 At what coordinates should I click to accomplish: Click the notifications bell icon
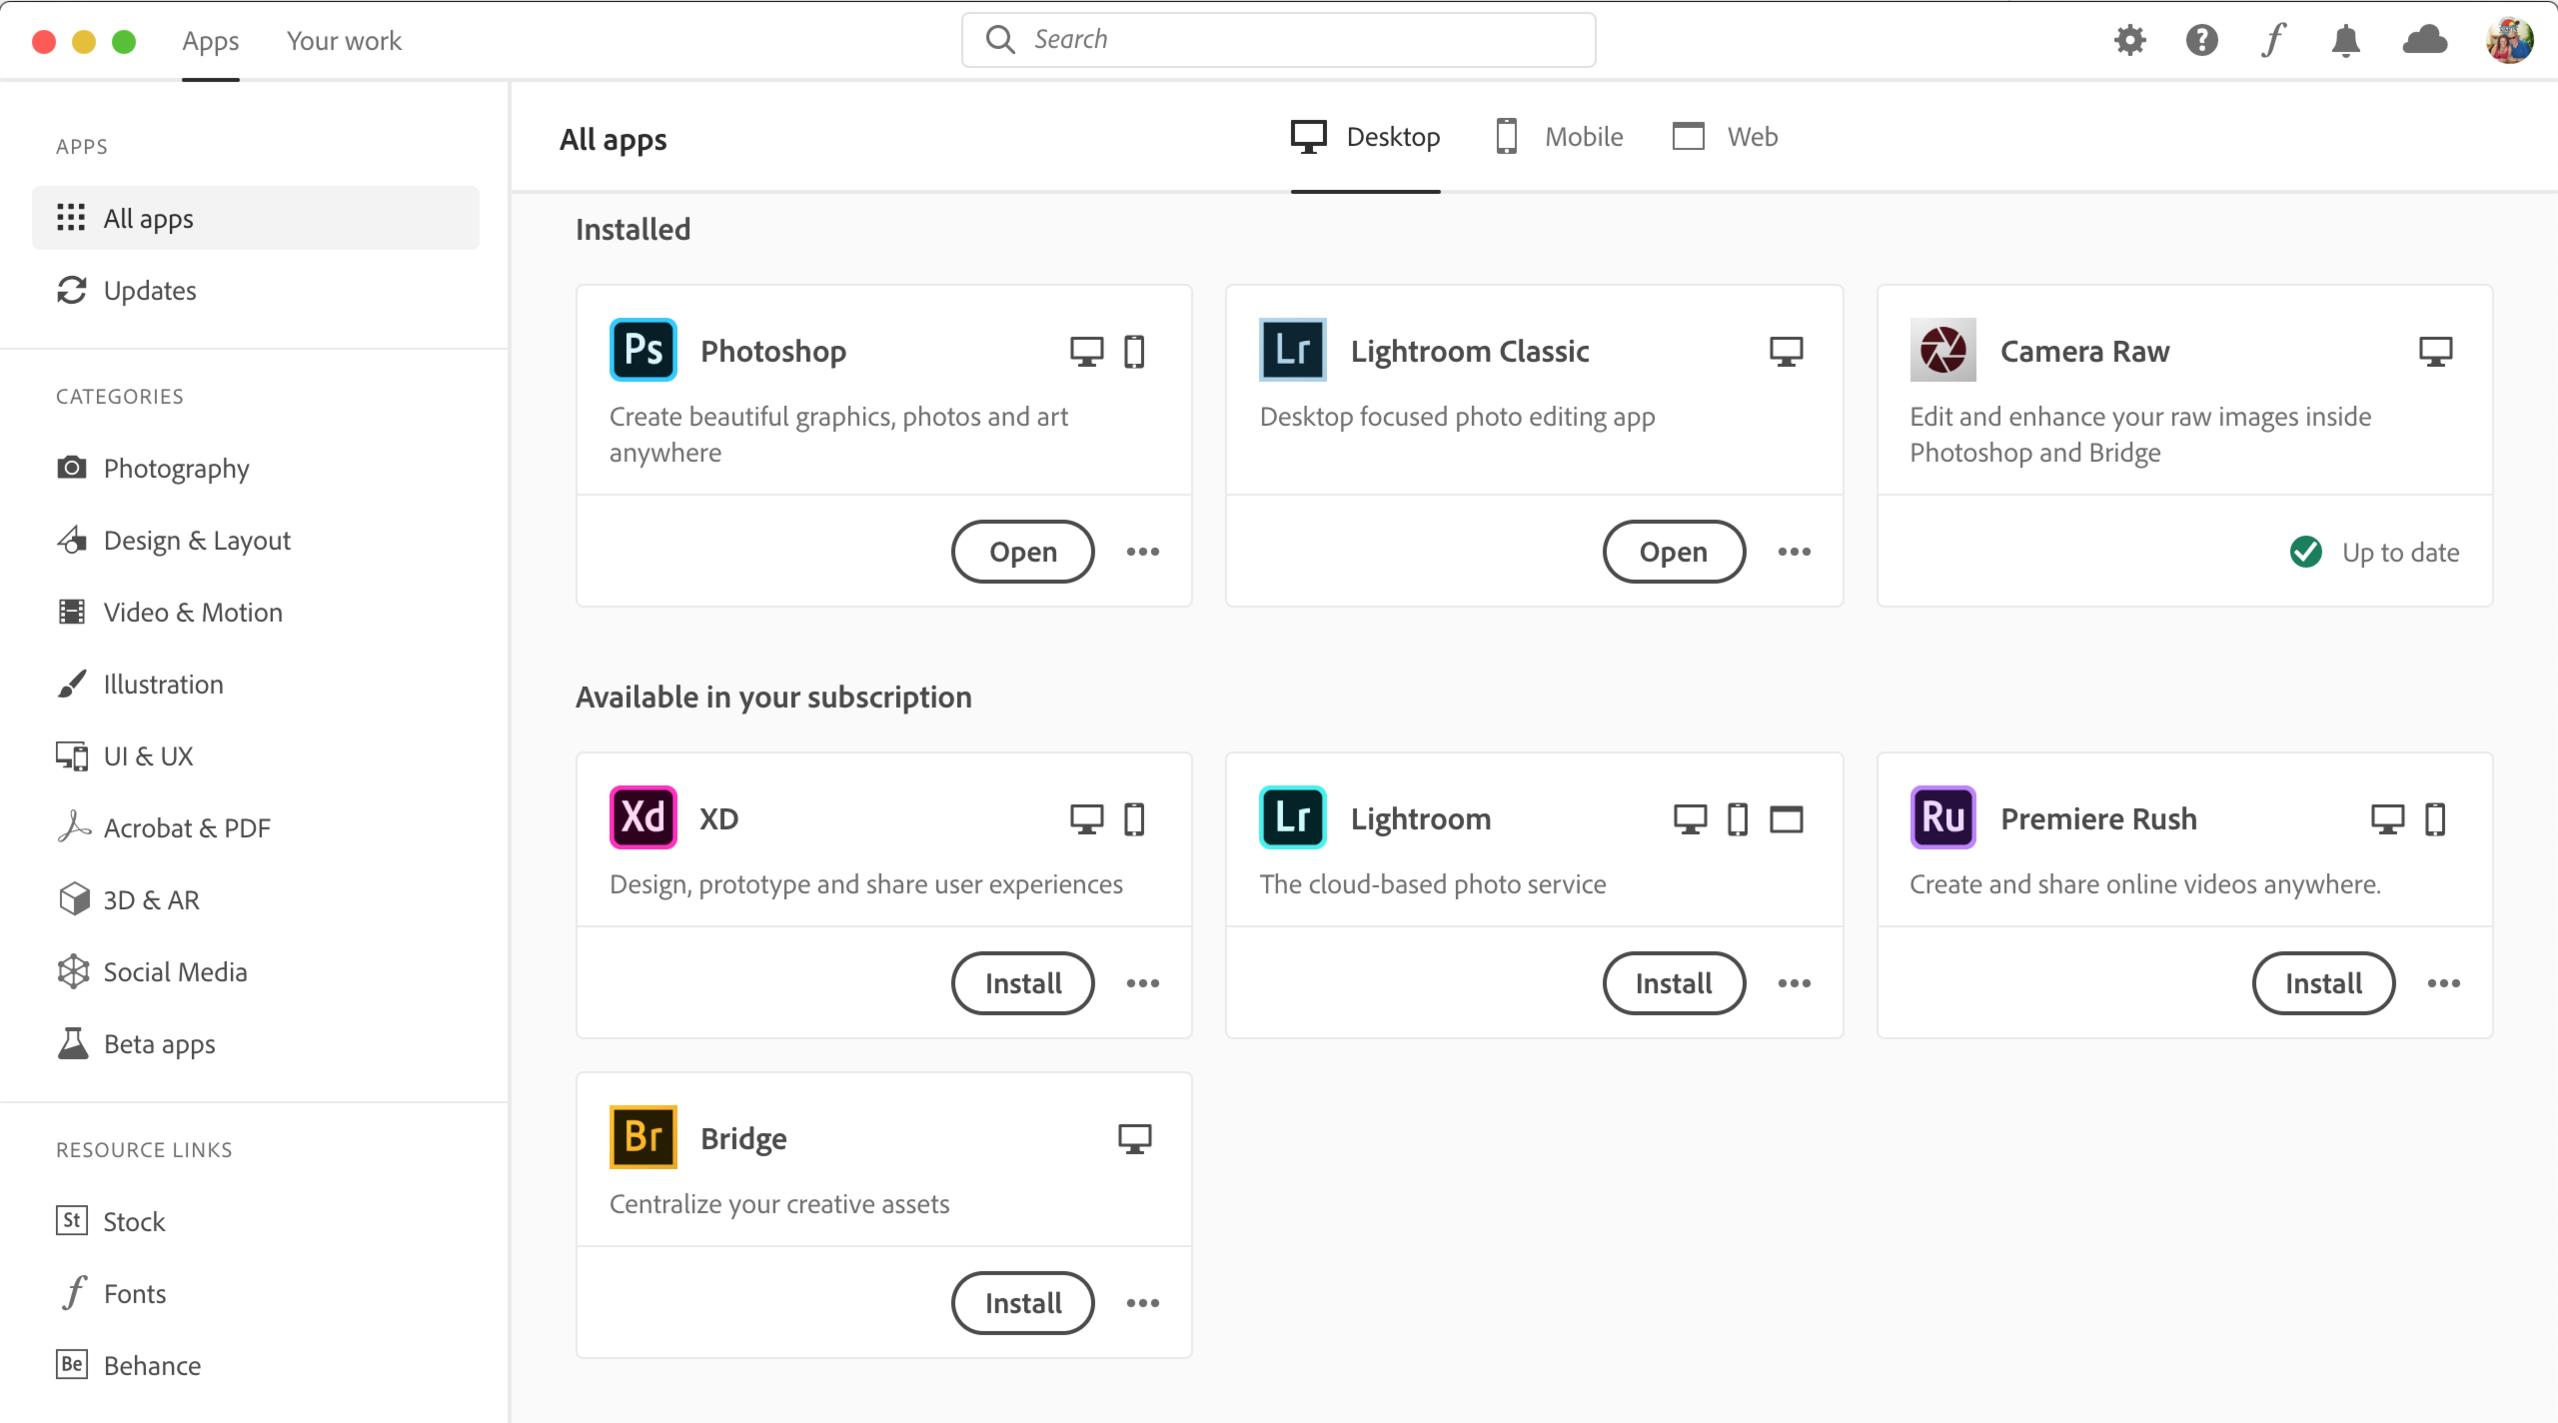(2345, 40)
